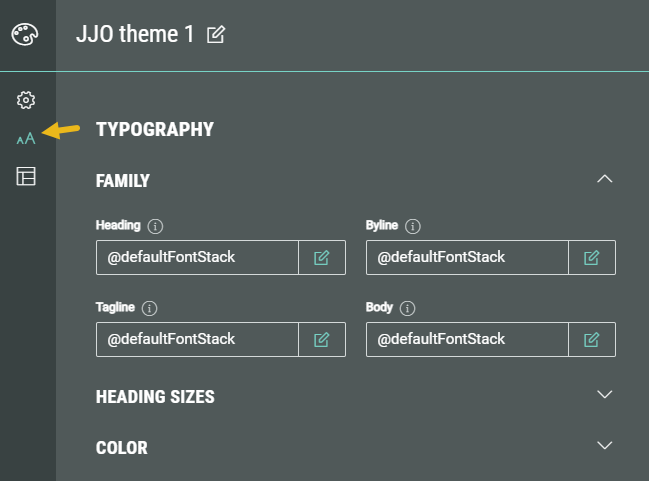Screen dimensions: 649x481
Task: Click edit icon for Heading font
Action: [322, 257]
